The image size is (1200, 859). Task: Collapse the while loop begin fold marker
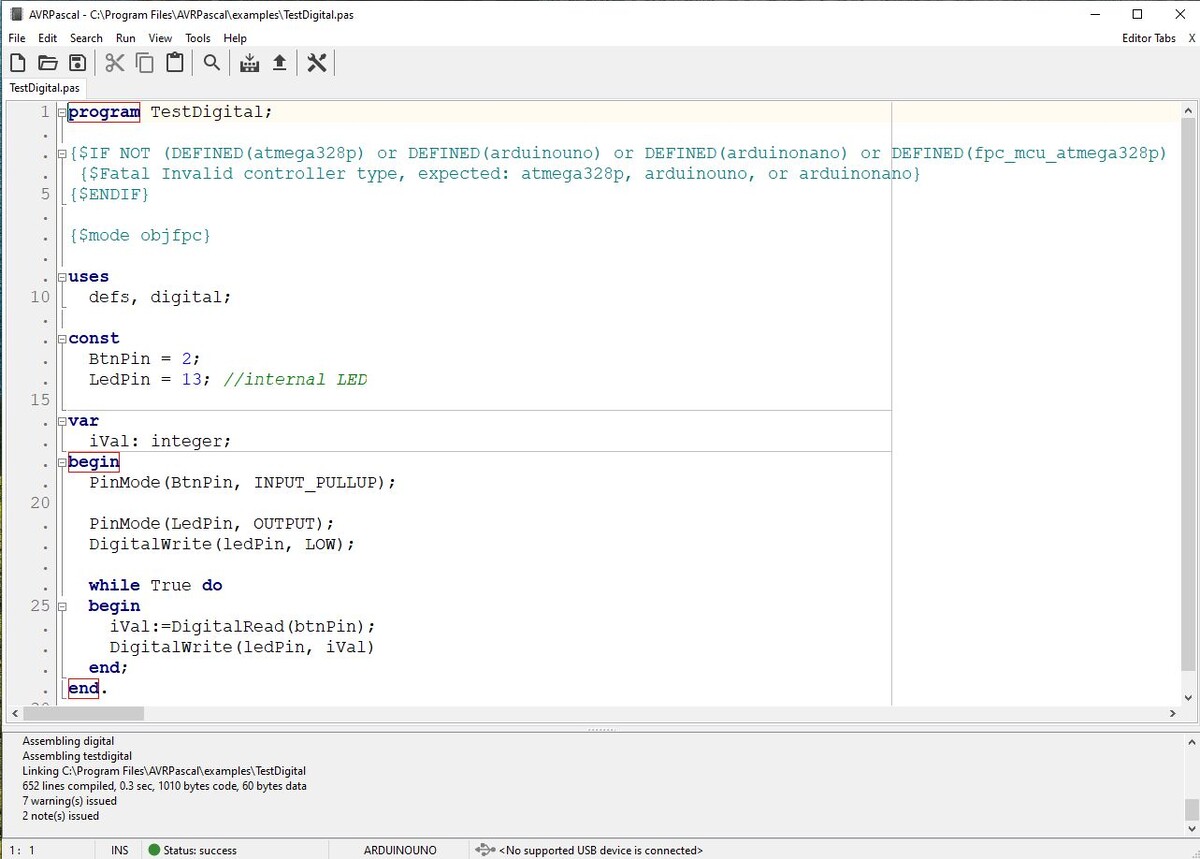coord(61,606)
